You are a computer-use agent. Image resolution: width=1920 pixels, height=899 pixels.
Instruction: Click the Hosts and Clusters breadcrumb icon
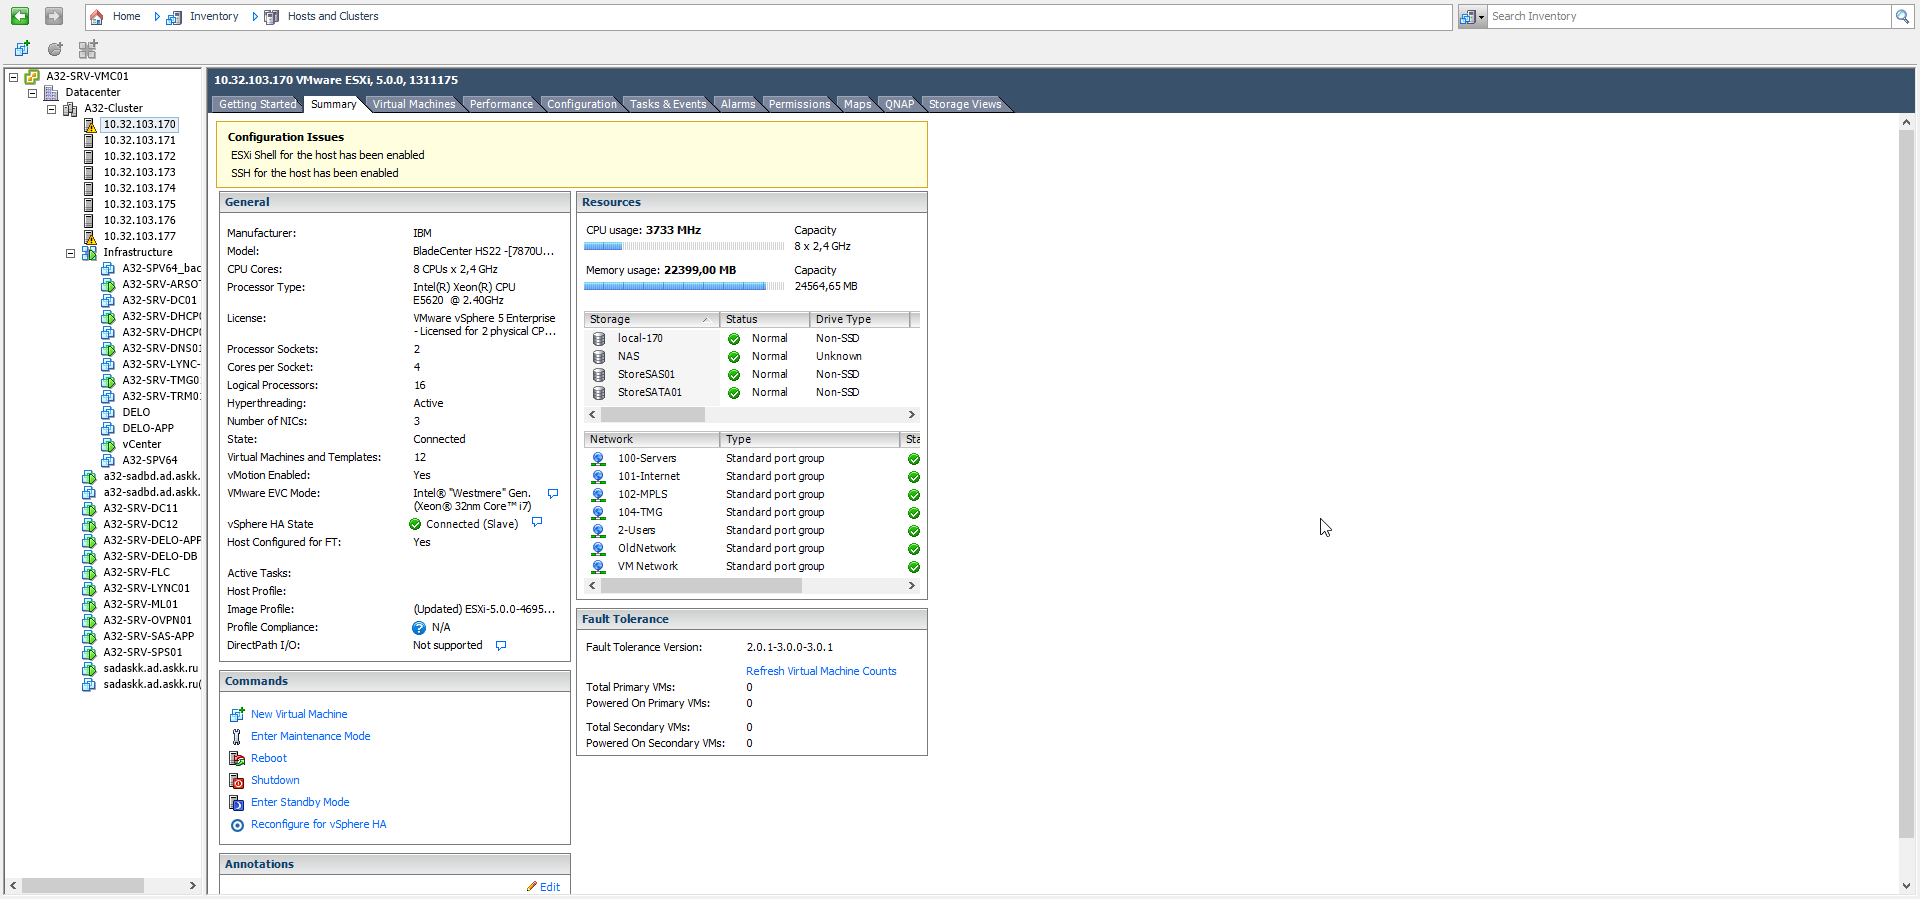[271, 17]
